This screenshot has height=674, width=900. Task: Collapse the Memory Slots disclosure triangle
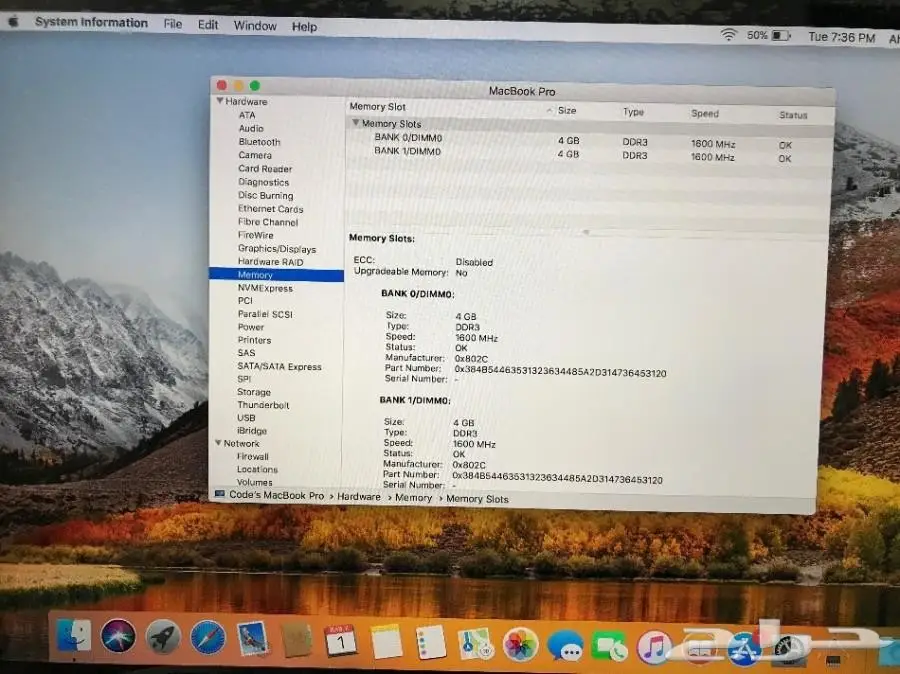(x=356, y=122)
